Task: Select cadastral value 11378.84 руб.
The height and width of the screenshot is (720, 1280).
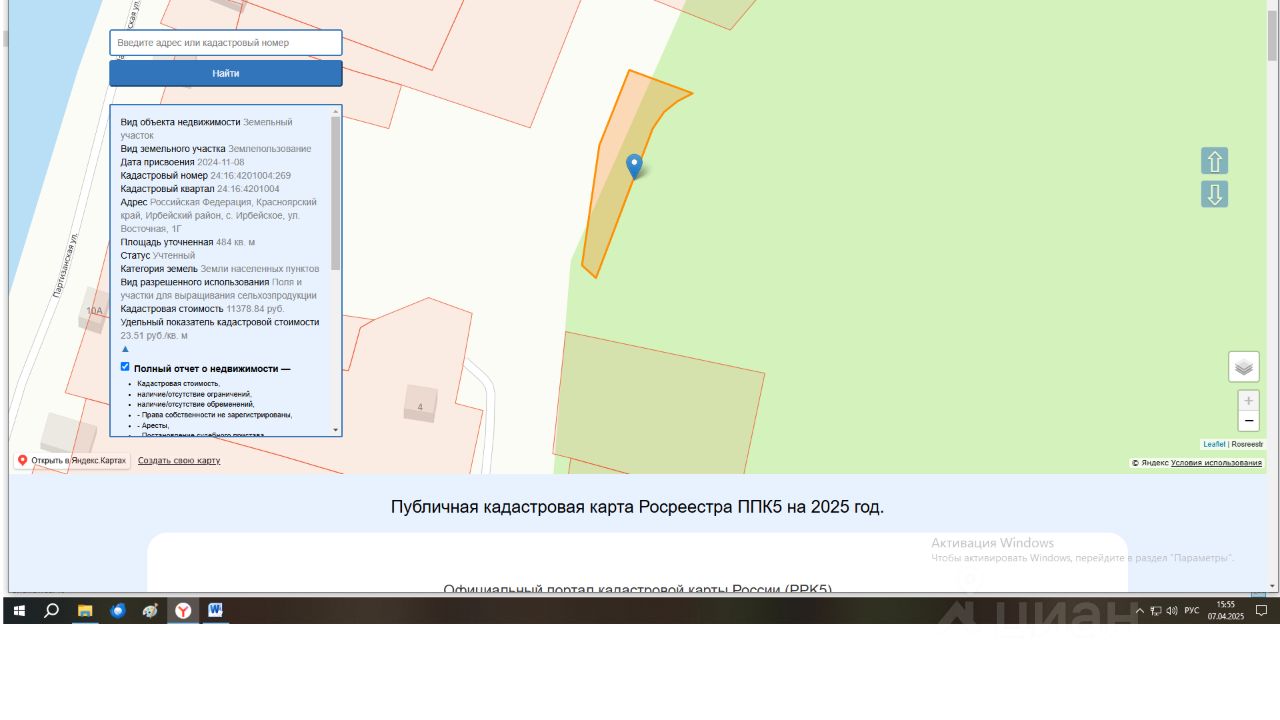Action: 255,309
